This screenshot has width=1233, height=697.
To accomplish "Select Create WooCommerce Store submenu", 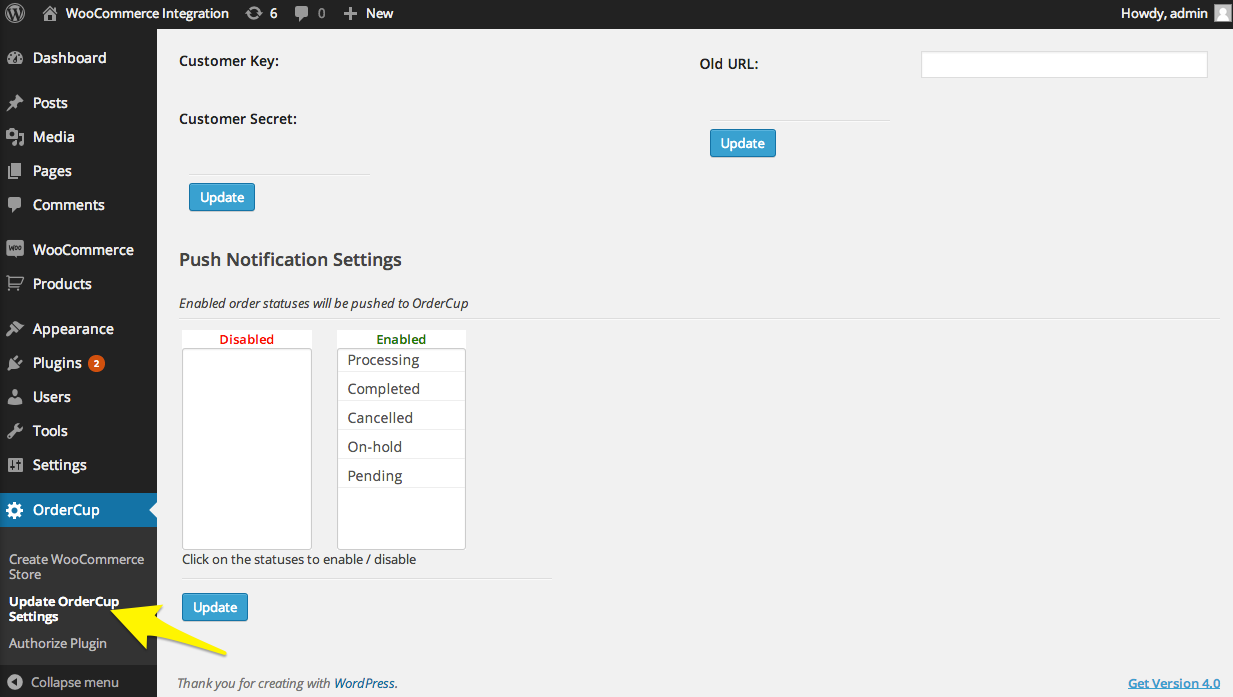I will coord(76,567).
